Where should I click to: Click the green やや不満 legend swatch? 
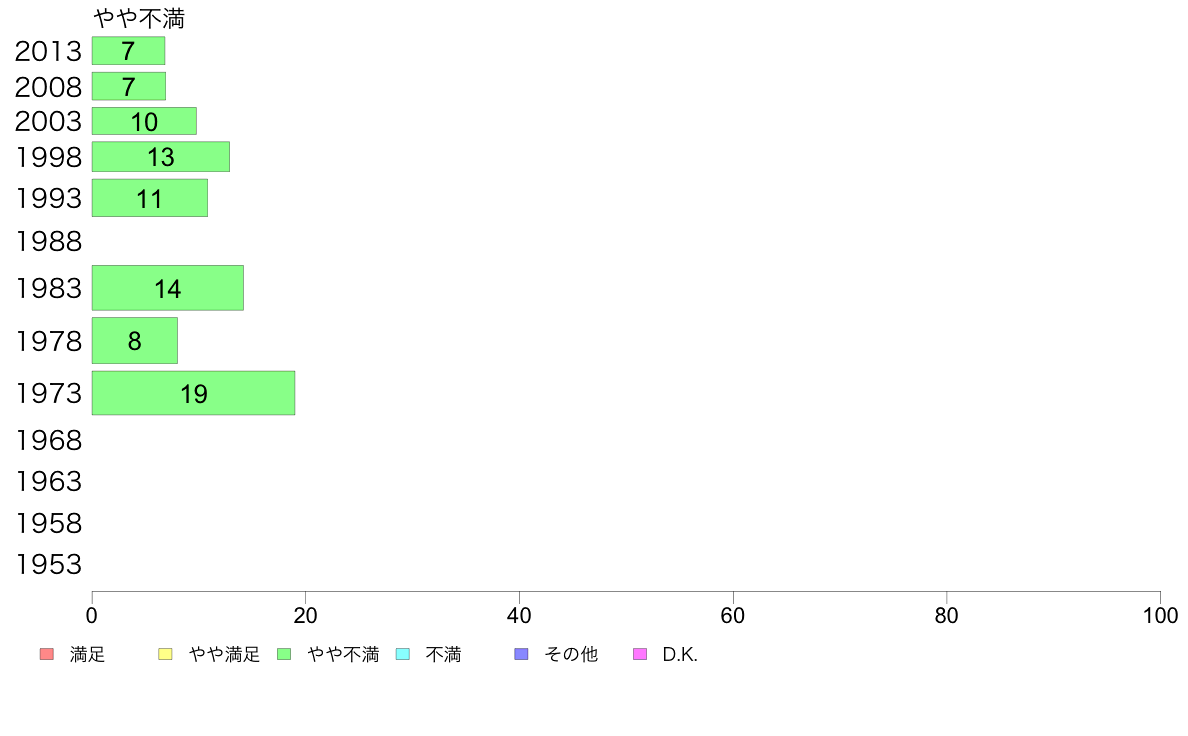284,654
